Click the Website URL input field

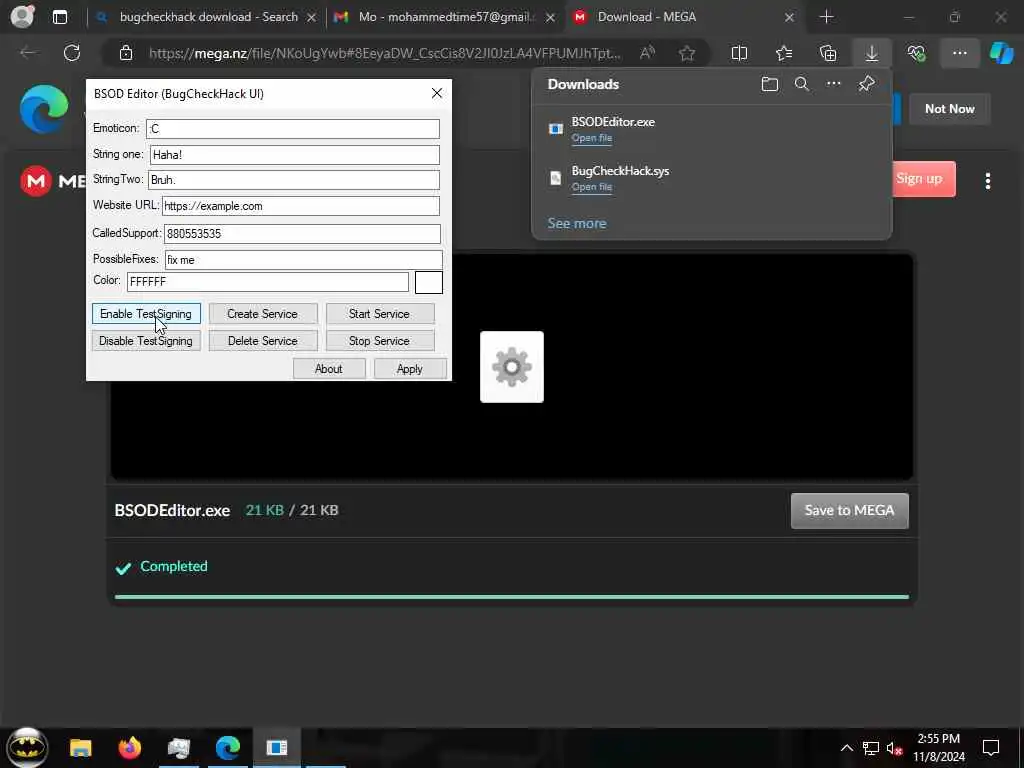[300, 206]
